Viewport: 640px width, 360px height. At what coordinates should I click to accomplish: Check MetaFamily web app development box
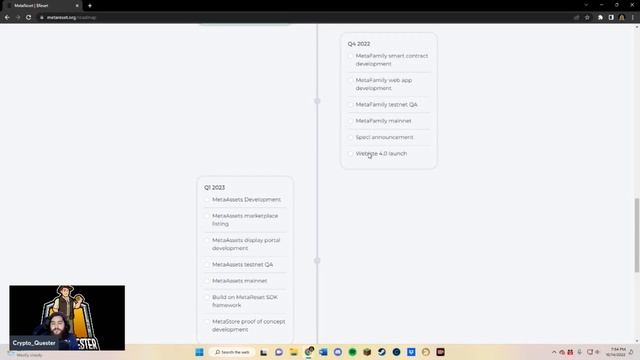pos(350,80)
